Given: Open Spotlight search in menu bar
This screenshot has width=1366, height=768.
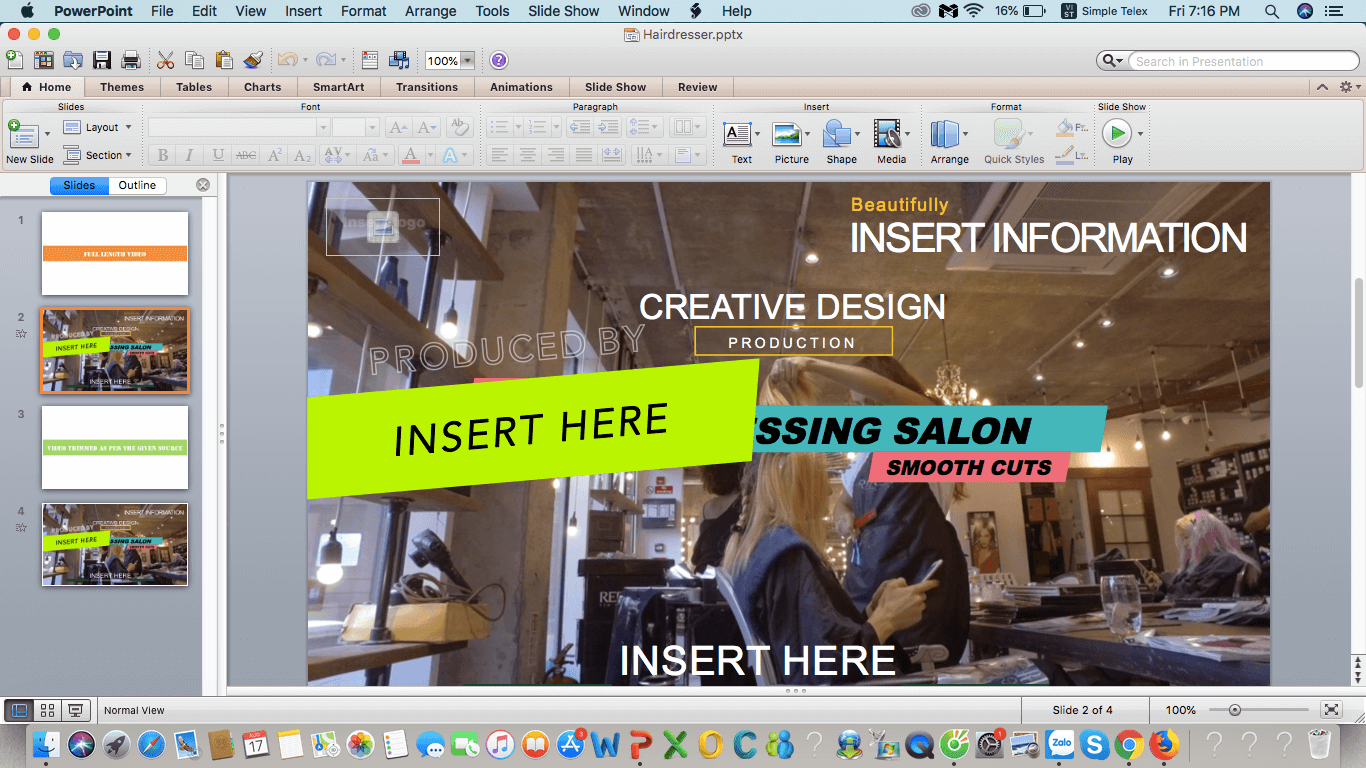Looking at the screenshot, I should [1272, 11].
